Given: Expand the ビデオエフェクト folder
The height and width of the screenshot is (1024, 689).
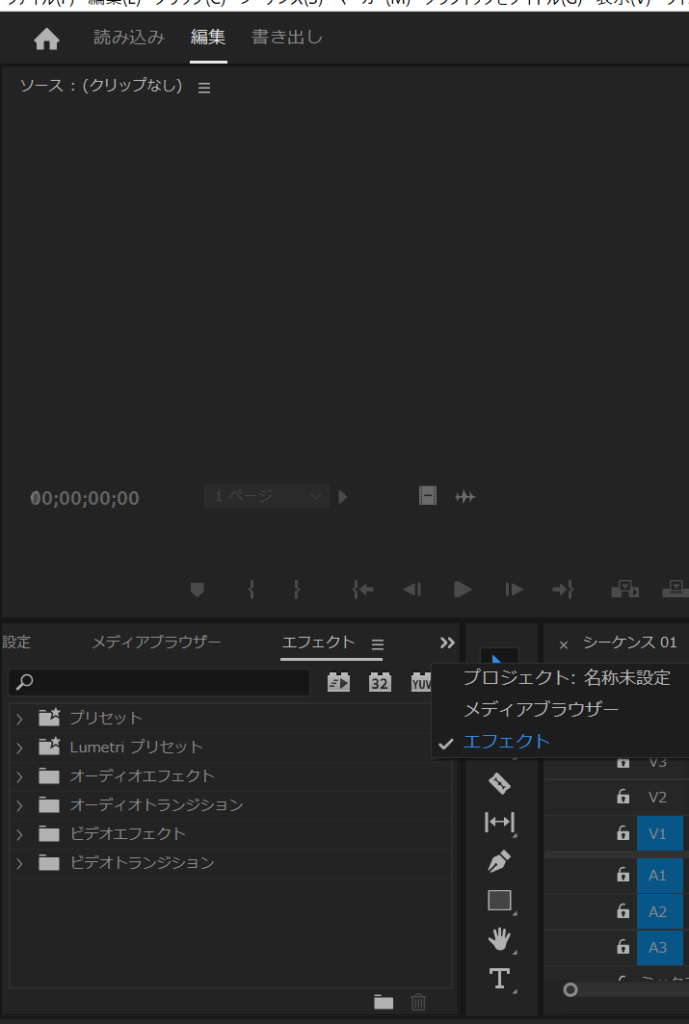Looking at the screenshot, I should pyautogui.click(x=19, y=834).
